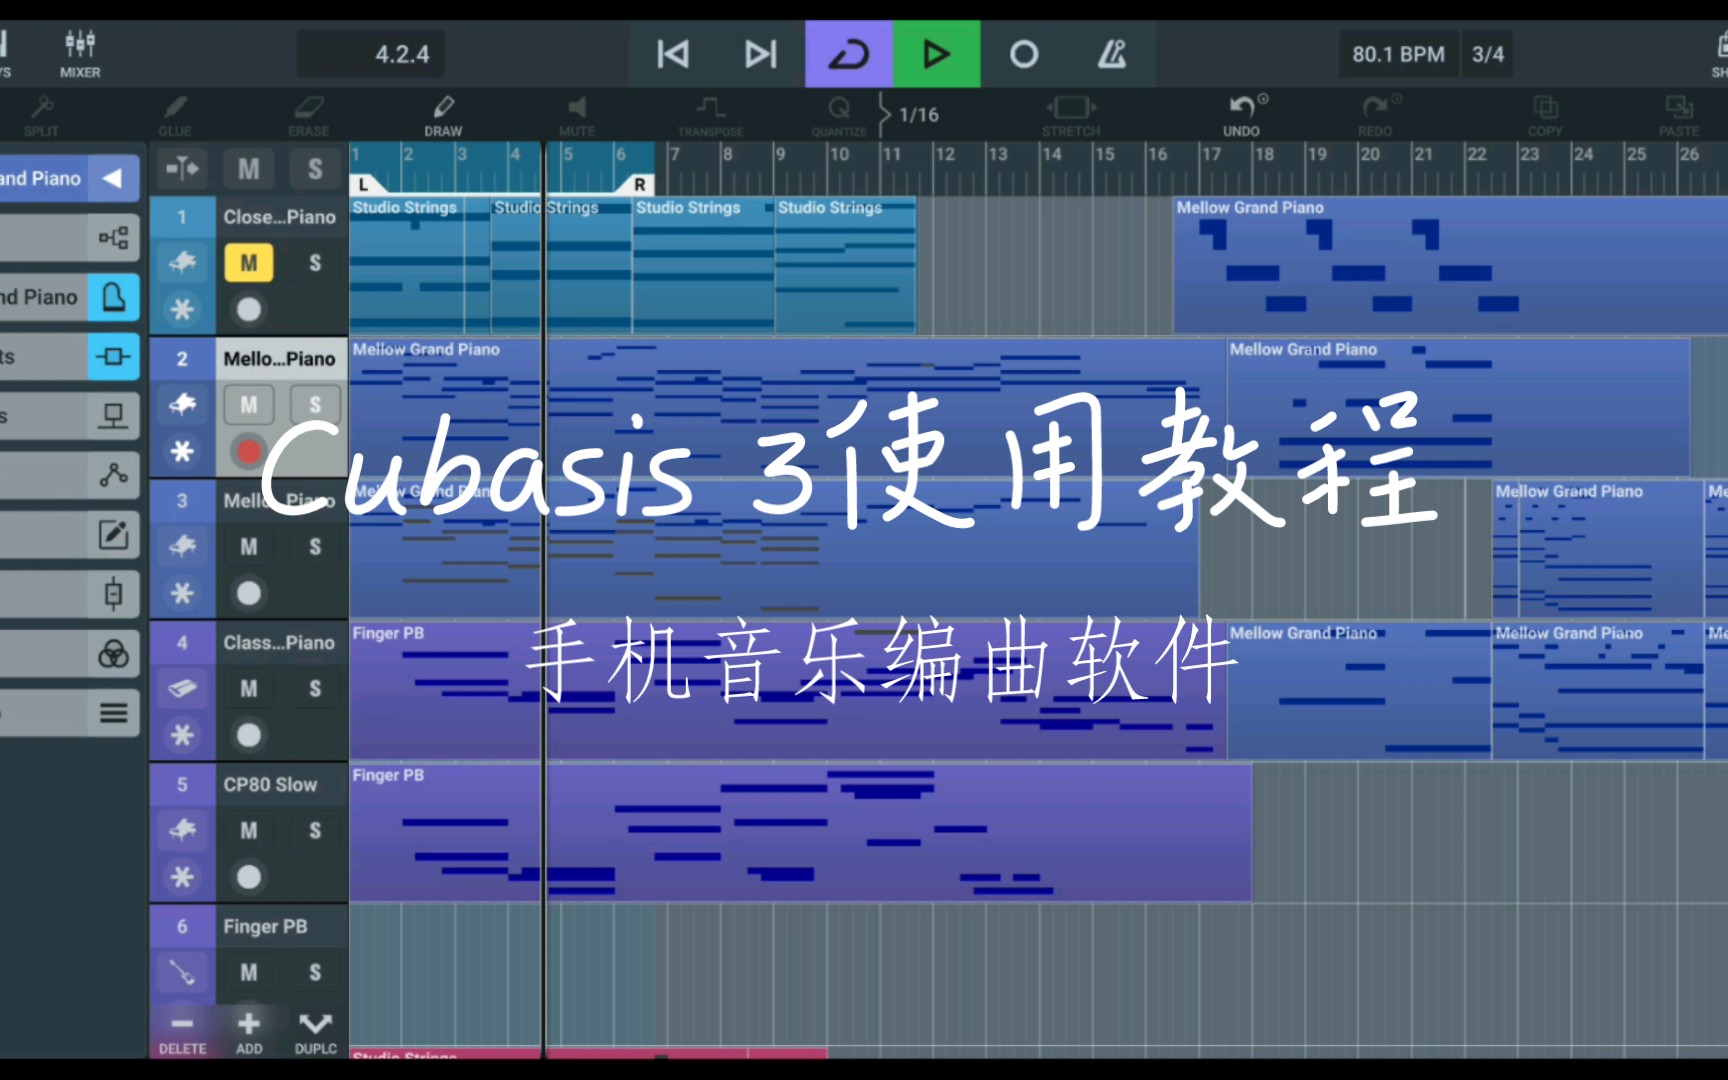Select Finger PB clip on track 5
Viewport: 1728px width, 1080px height.
[800, 832]
